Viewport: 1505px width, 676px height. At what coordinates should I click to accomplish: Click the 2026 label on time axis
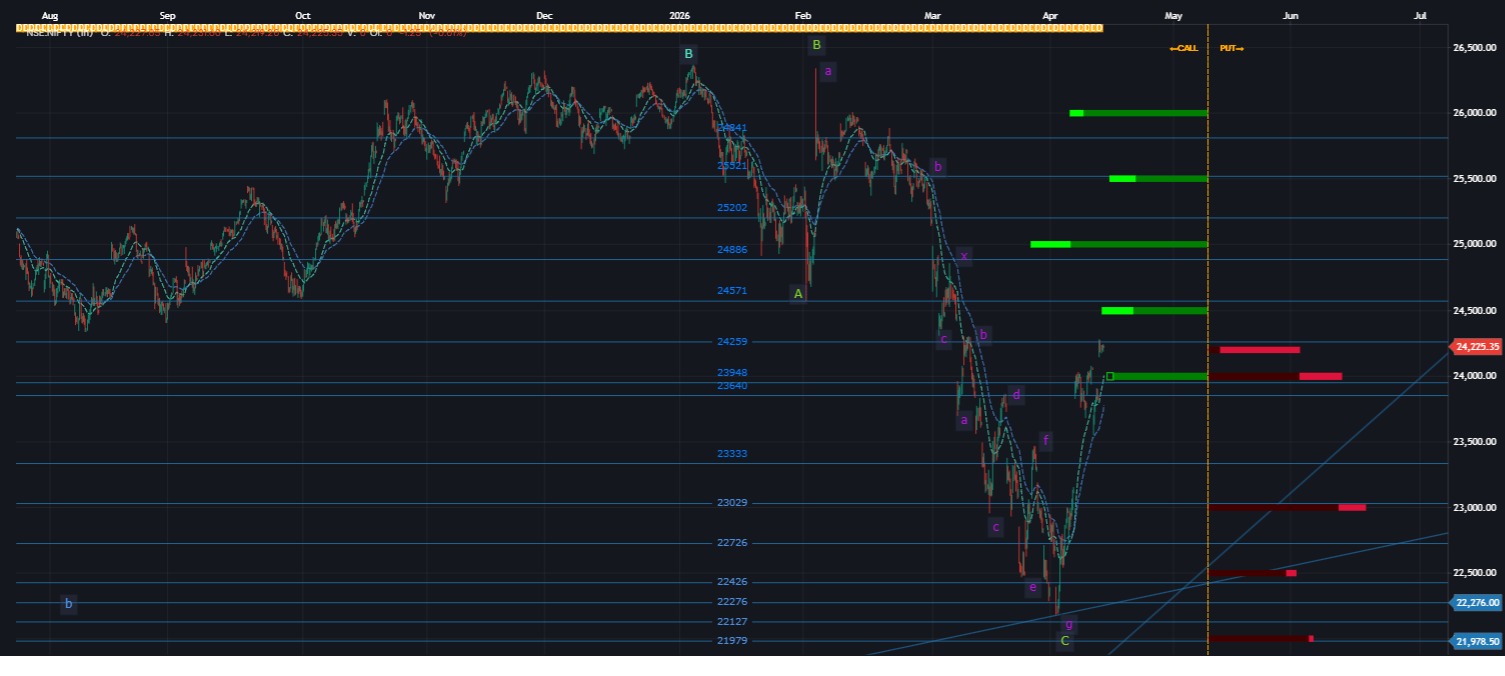680,15
